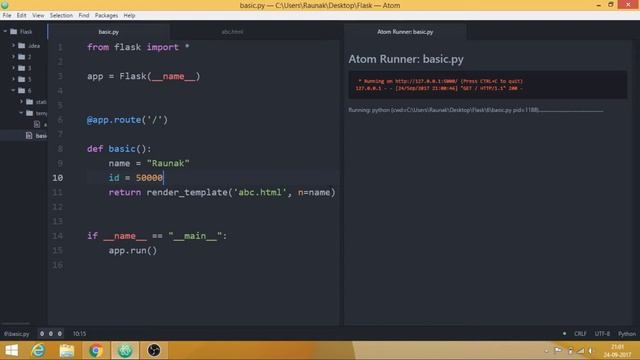Expand the .idea folder arrow
The image size is (640, 360).
13,45
